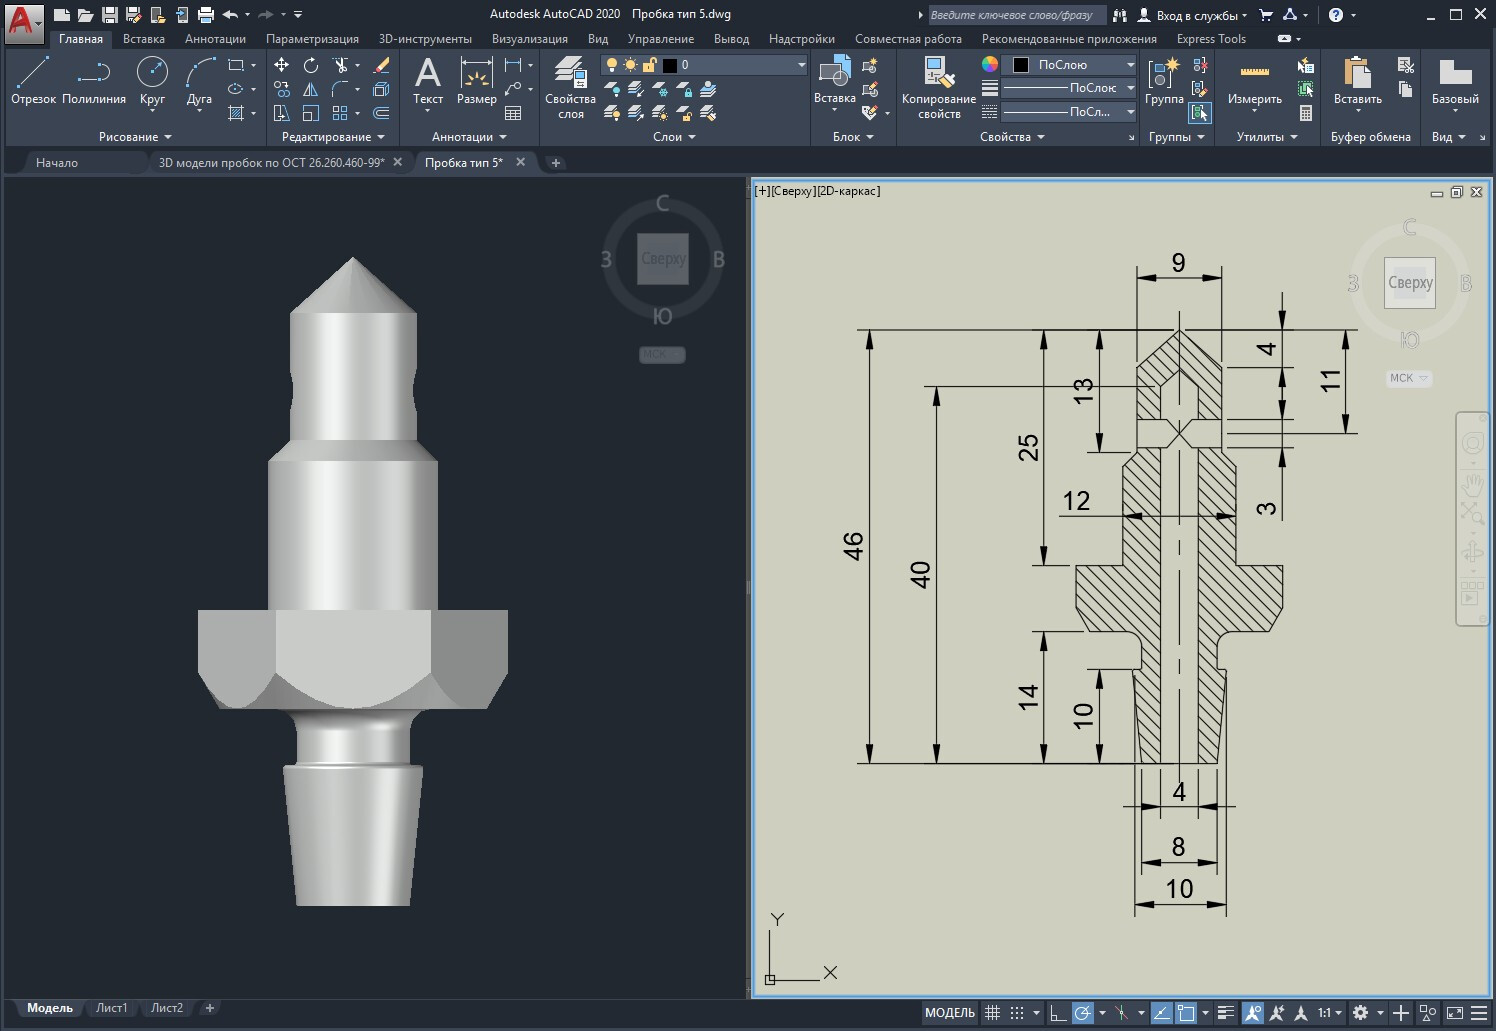Image resolution: width=1496 pixels, height=1031 pixels.
Task: Choose the Дуга arc tool
Action: (199, 80)
